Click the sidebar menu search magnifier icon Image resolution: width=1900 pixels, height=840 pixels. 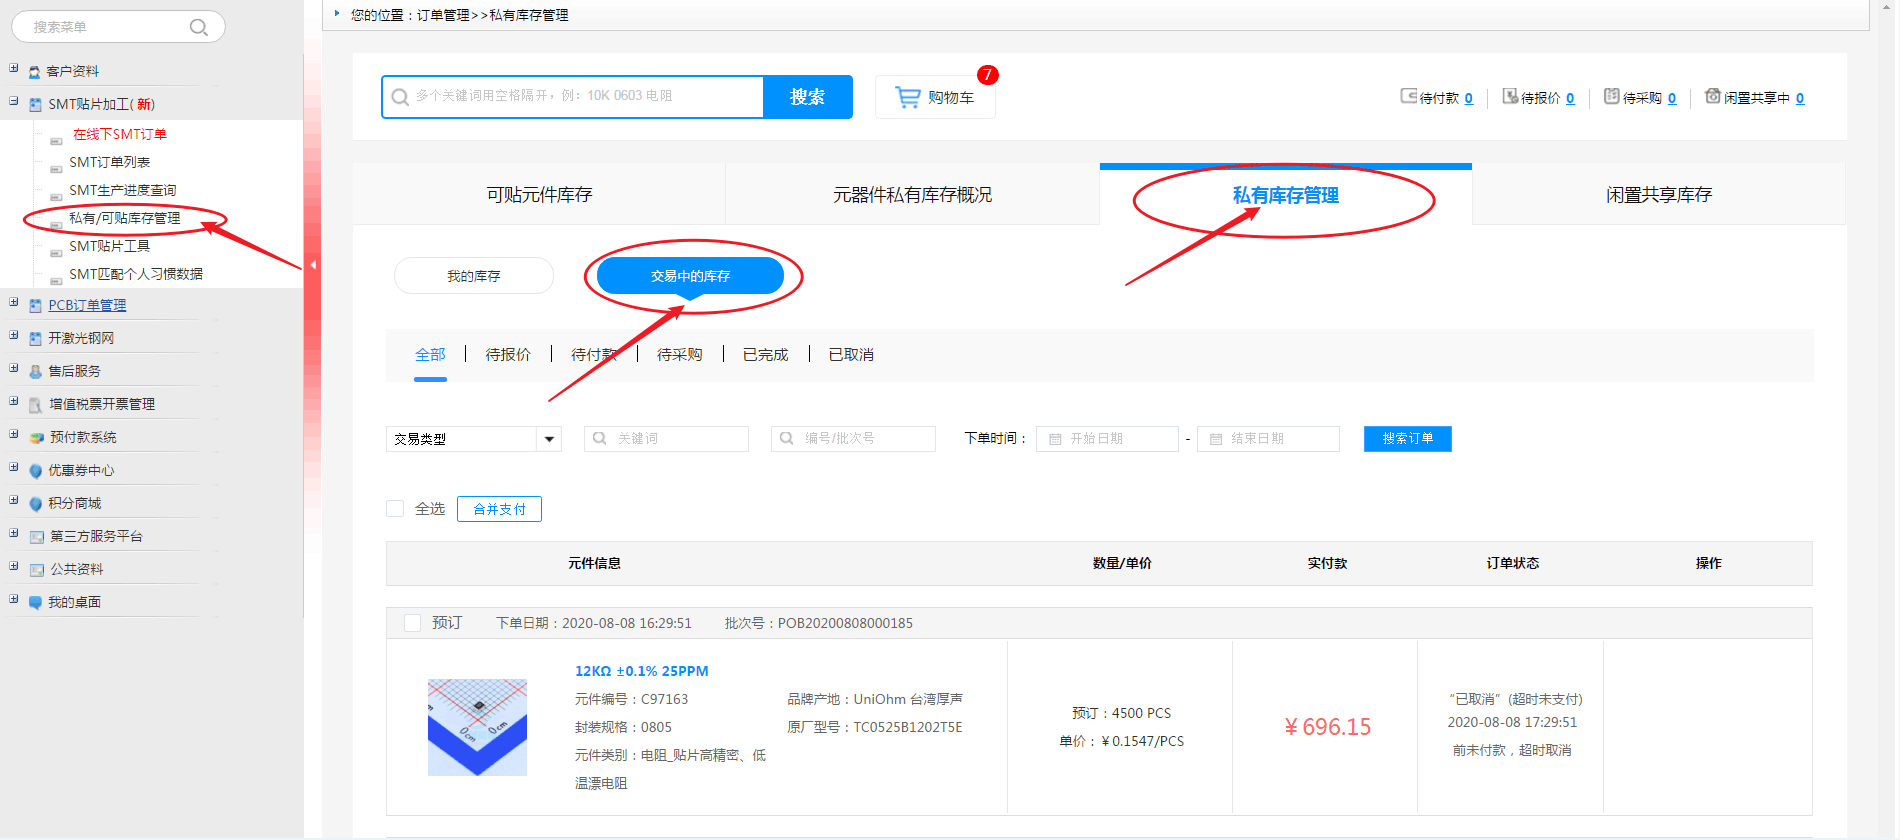click(199, 27)
